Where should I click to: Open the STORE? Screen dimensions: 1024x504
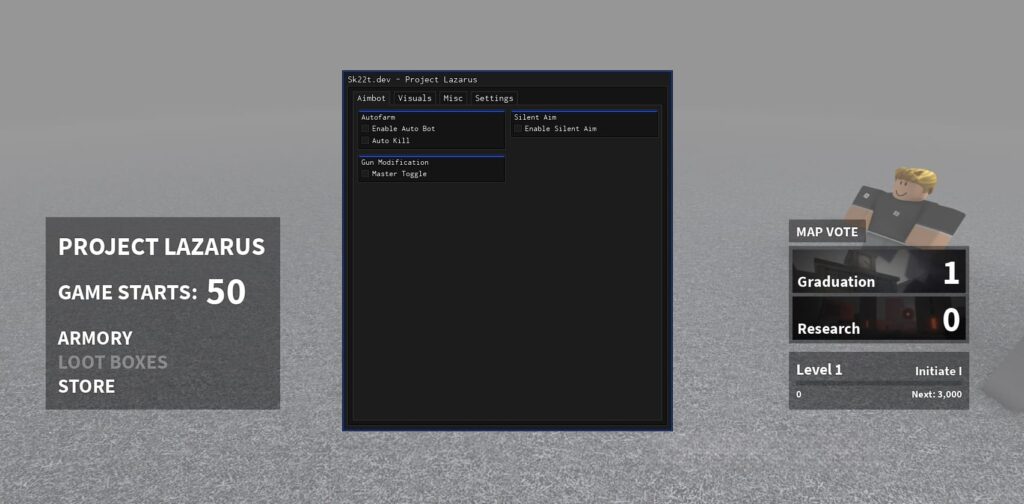tap(86, 386)
